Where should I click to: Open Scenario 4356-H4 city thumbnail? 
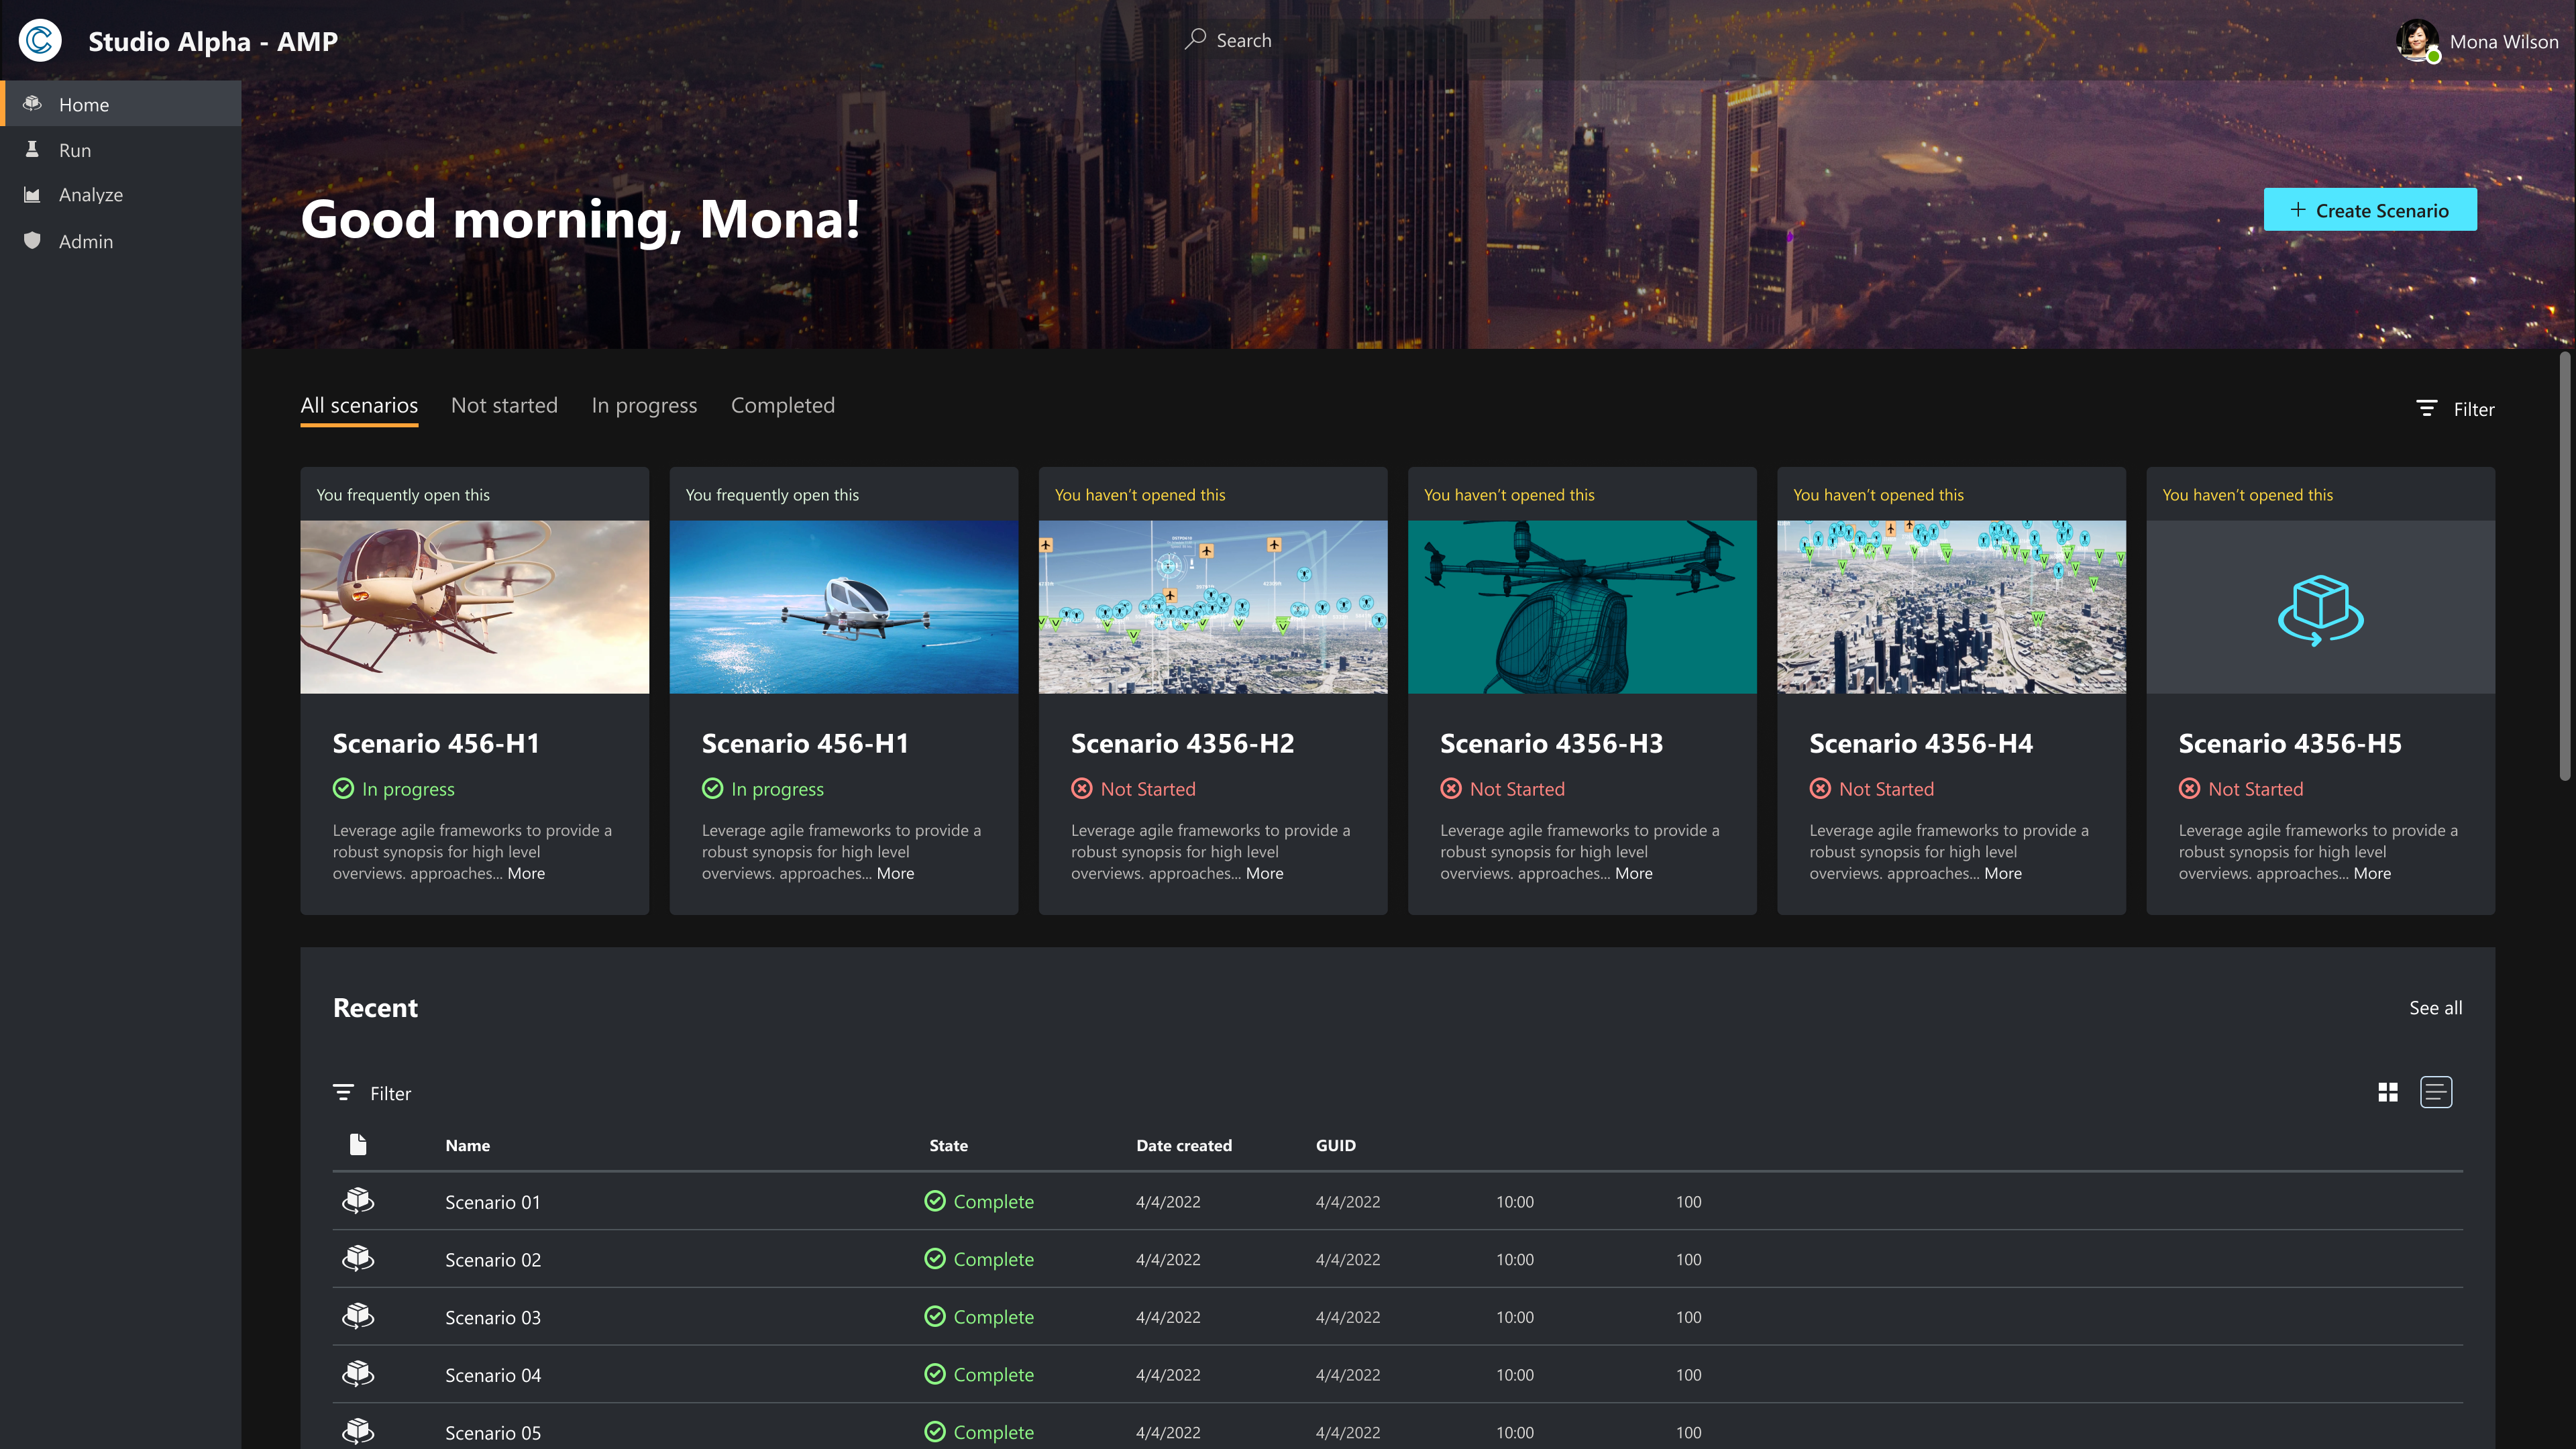pos(1951,607)
